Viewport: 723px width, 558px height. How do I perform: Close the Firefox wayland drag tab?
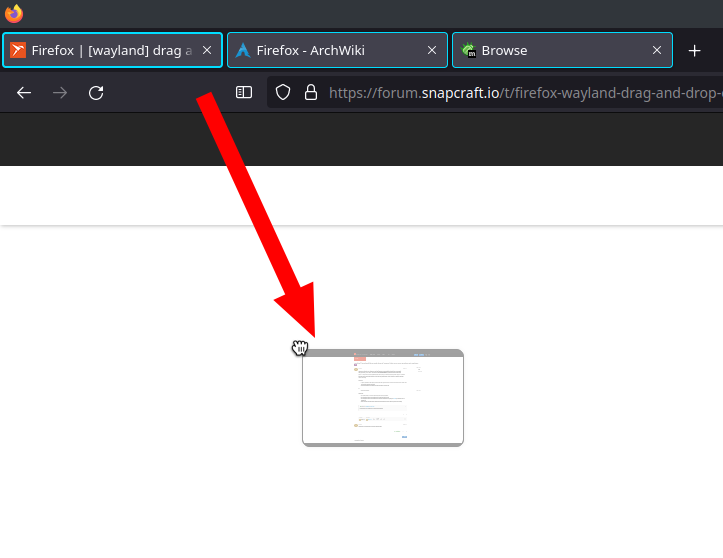(207, 51)
